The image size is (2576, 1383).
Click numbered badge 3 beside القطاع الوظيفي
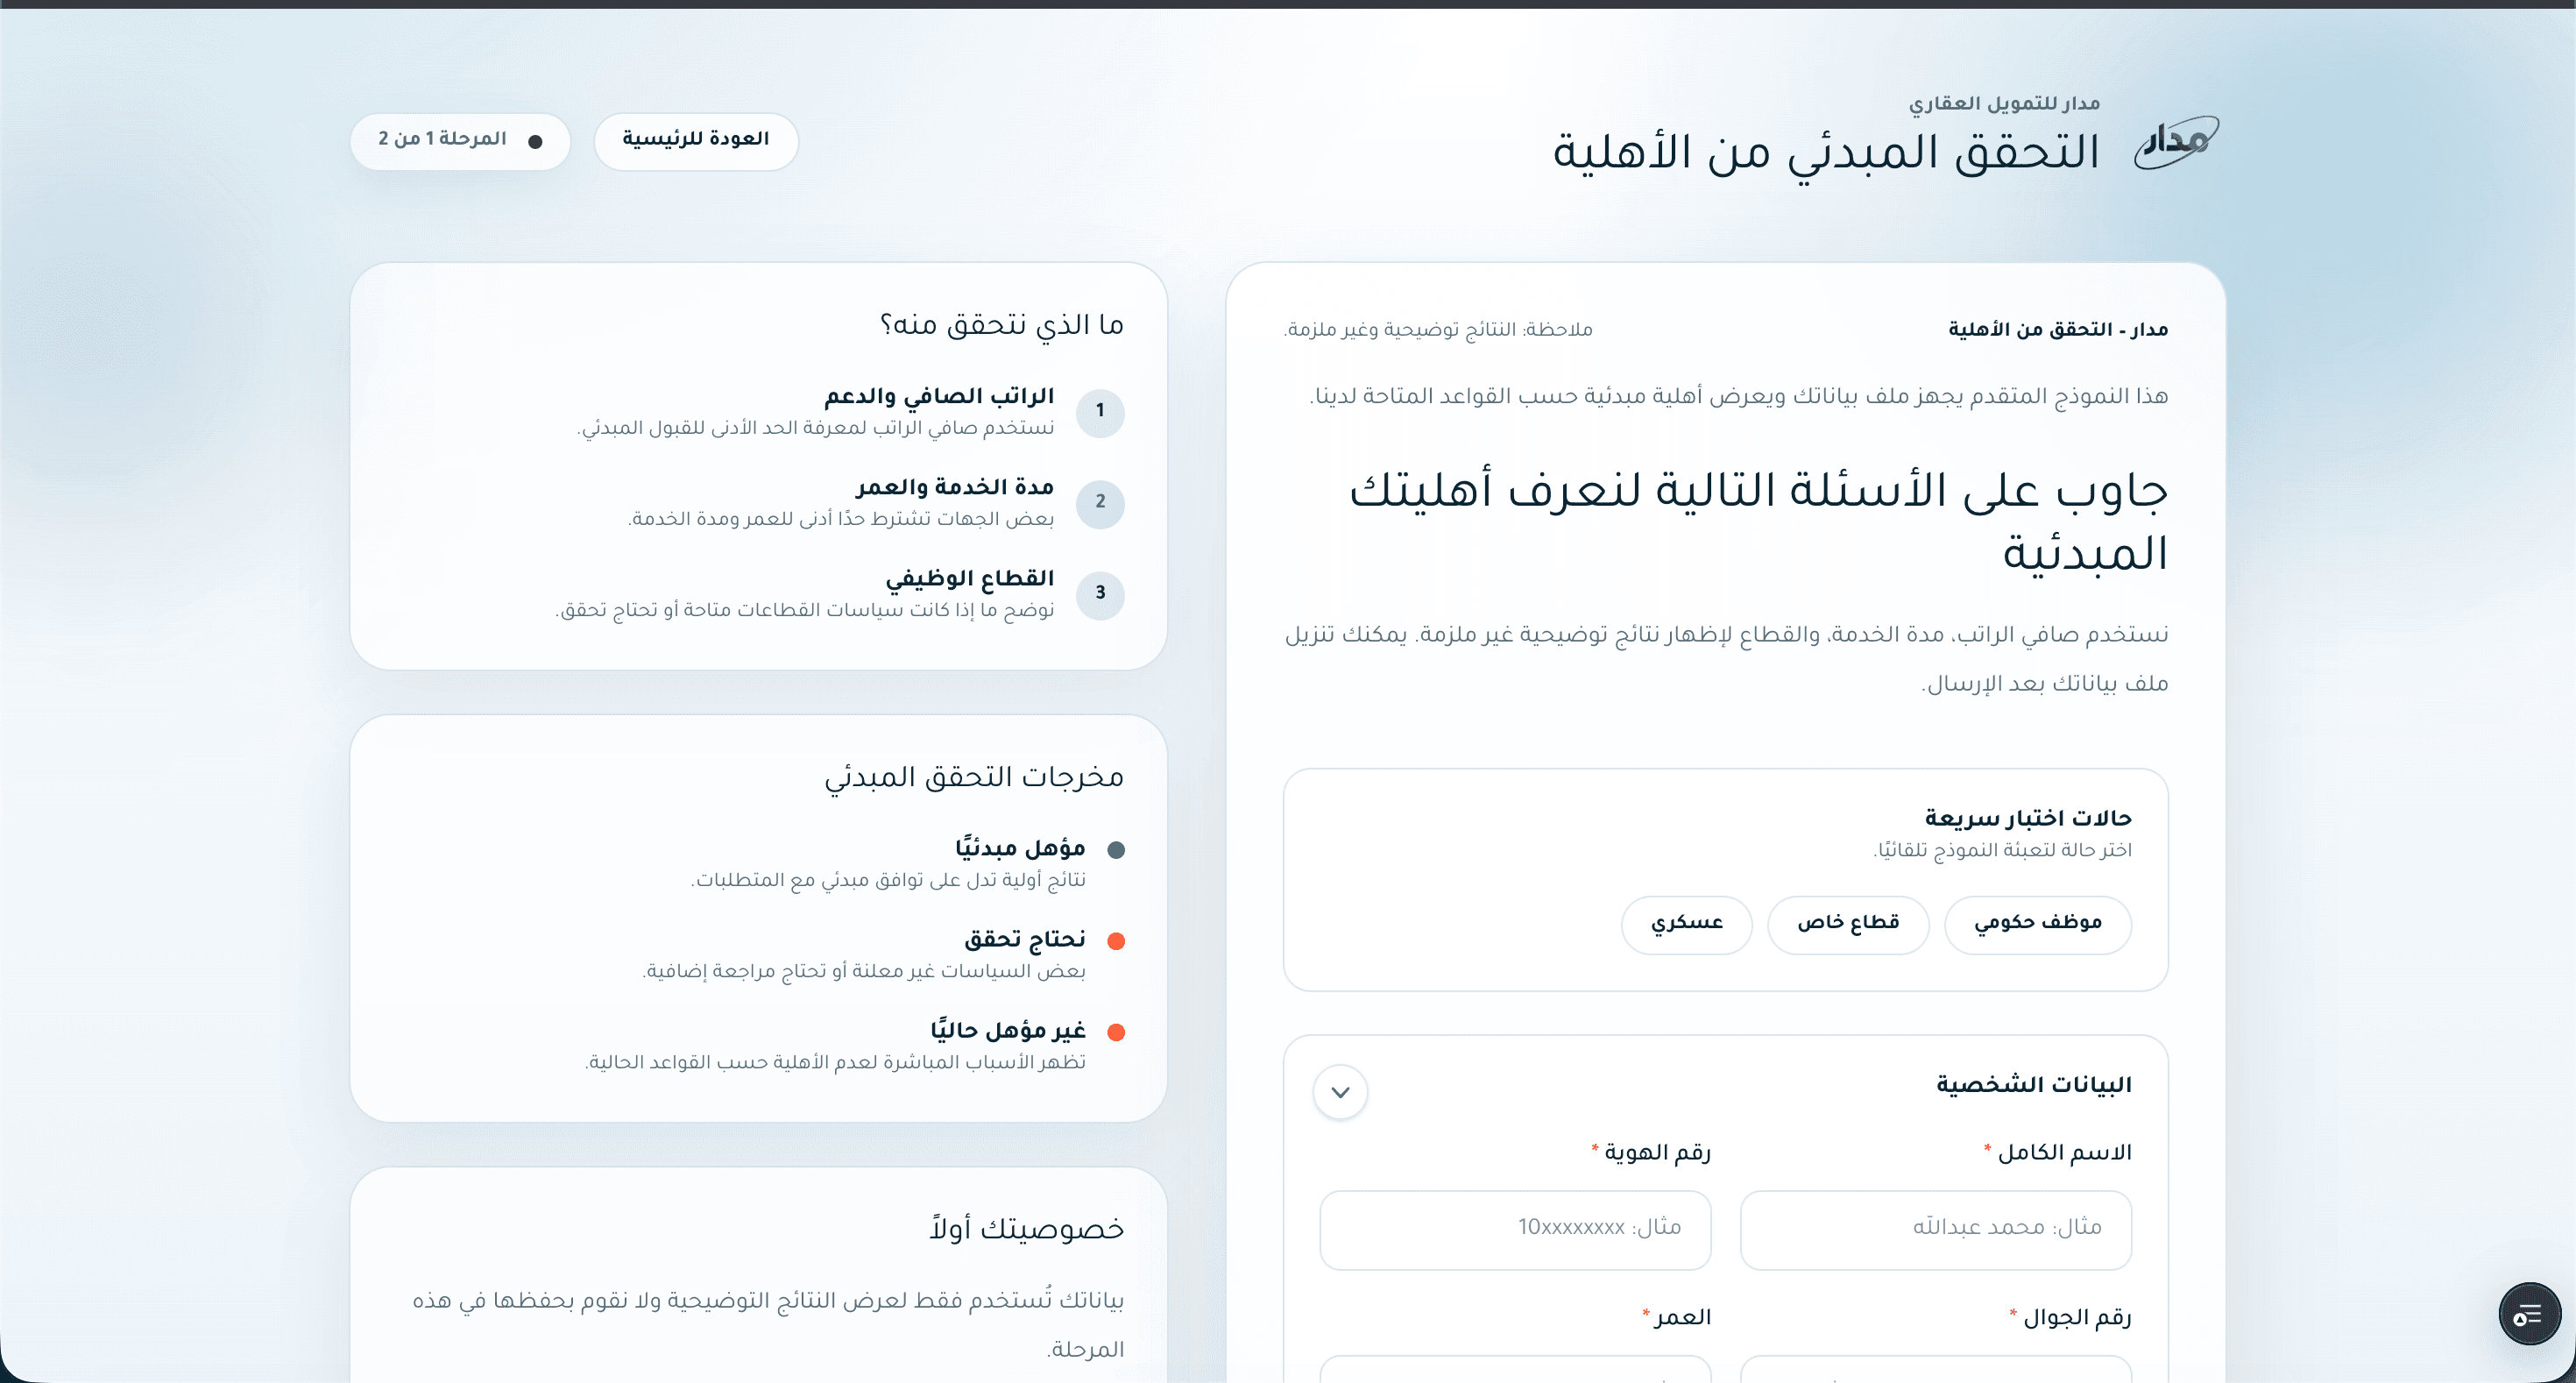click(1100, 595)
